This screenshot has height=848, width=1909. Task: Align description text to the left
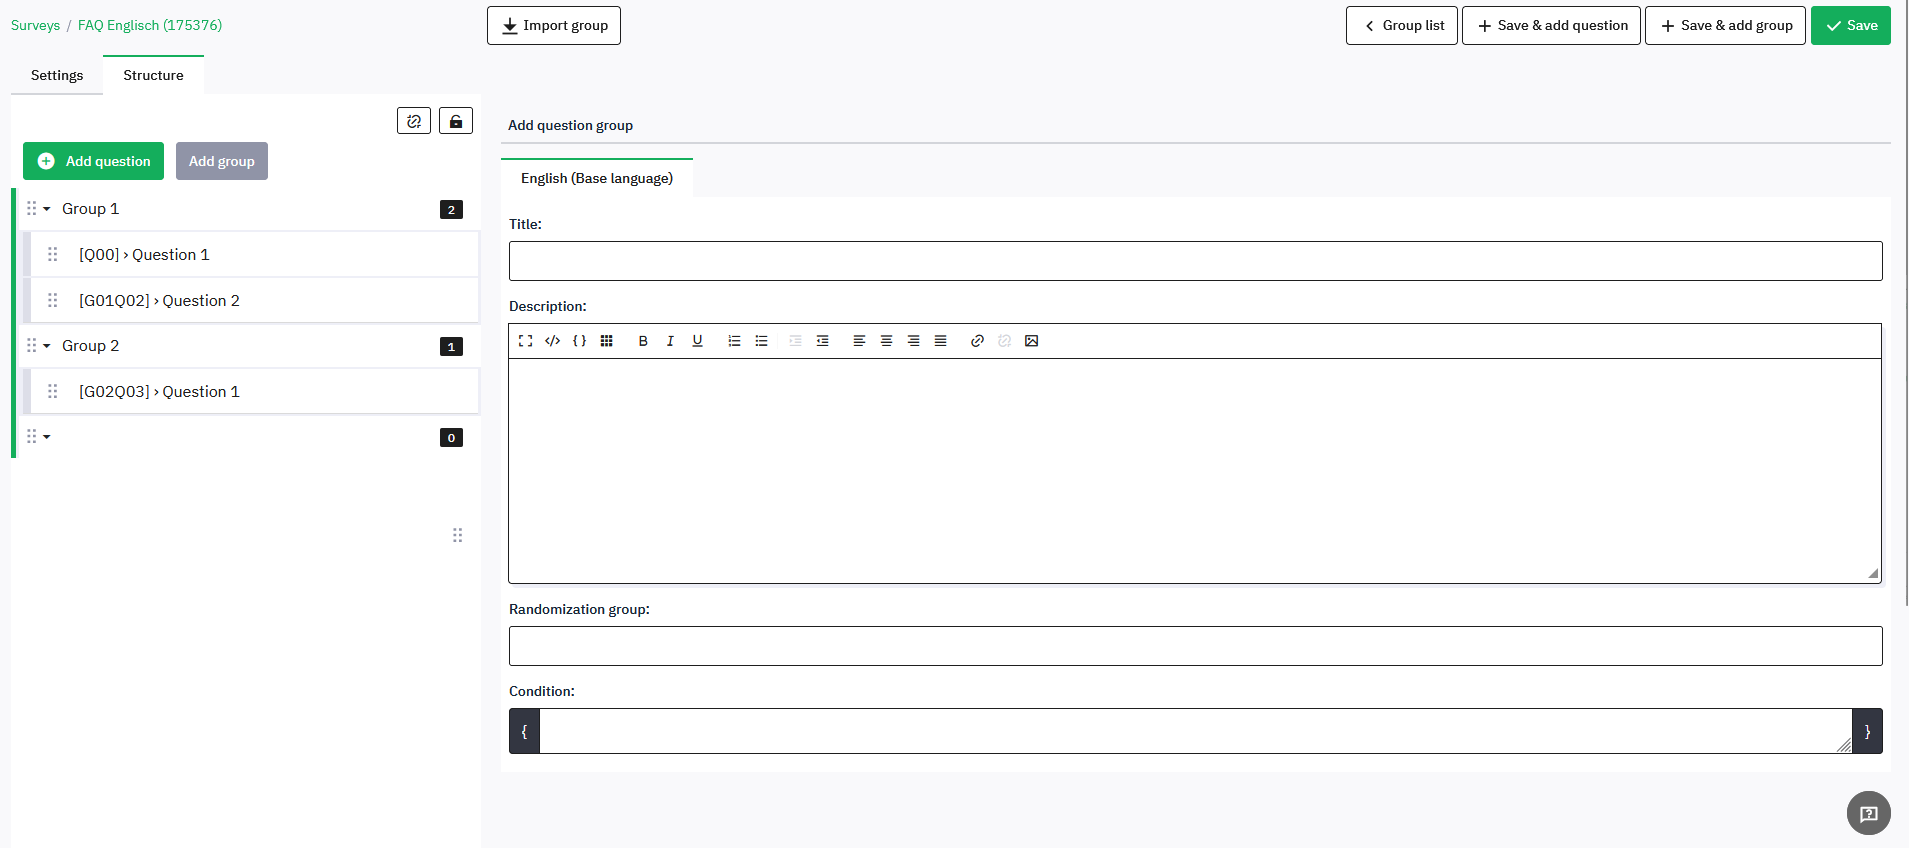click(859, 341)
